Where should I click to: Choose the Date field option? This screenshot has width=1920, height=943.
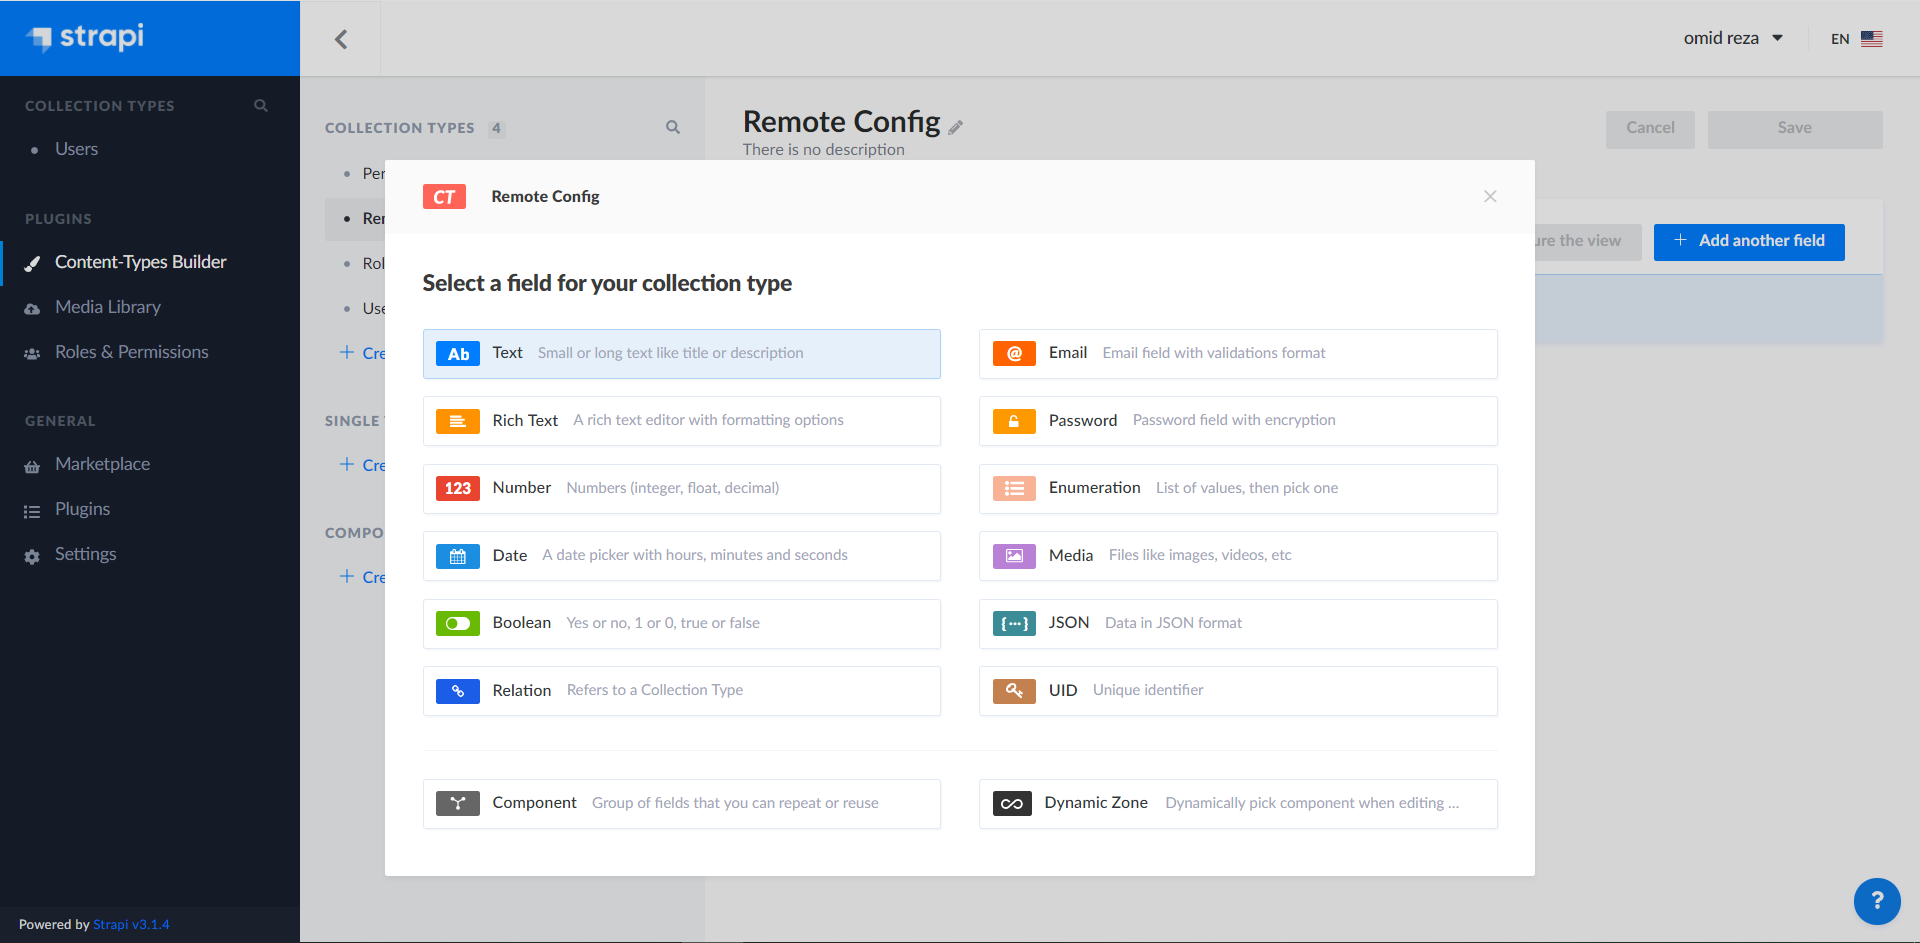[682, 556]
